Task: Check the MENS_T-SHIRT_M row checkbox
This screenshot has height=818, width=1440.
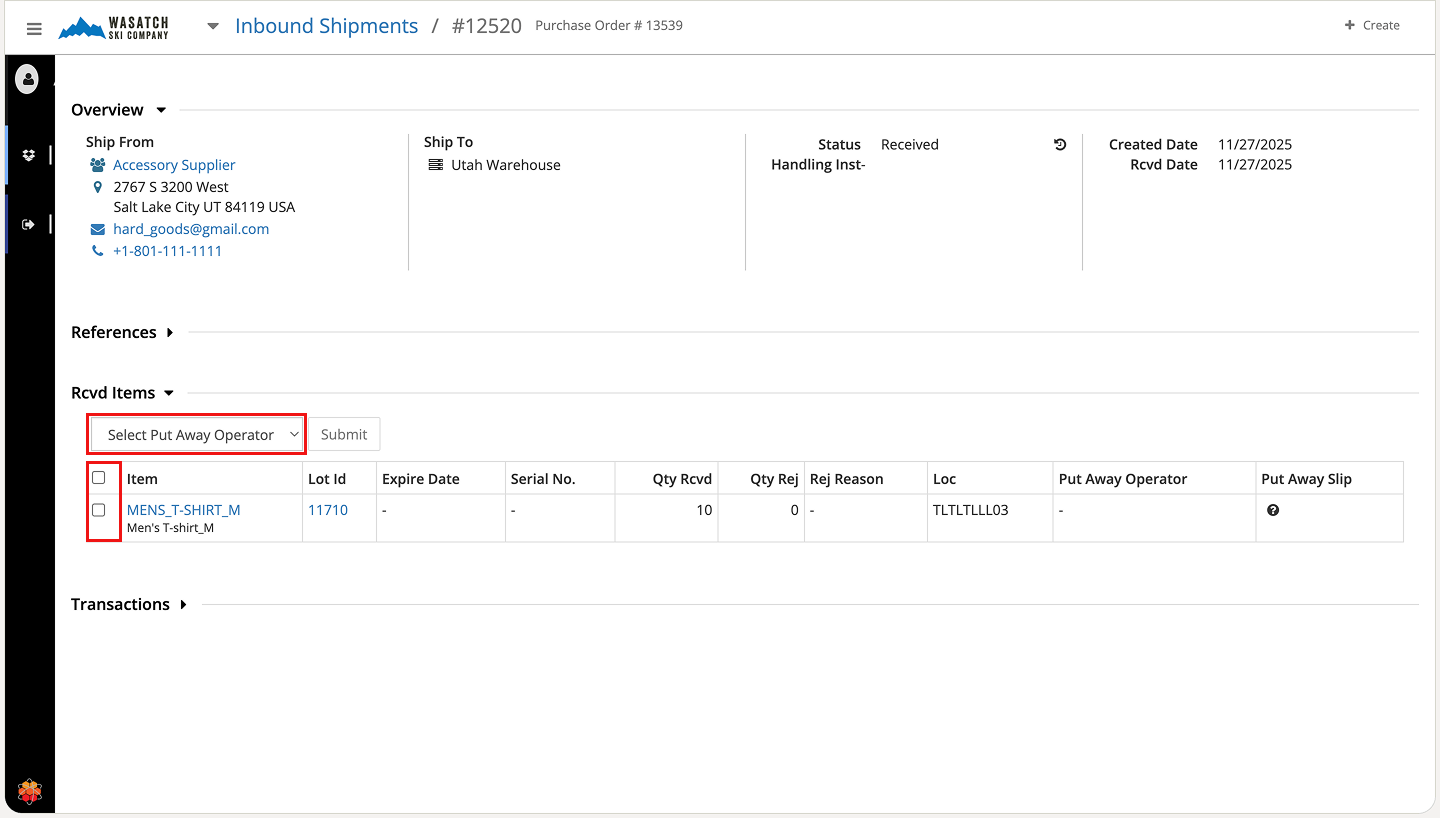Action: (x=99, y=510)
